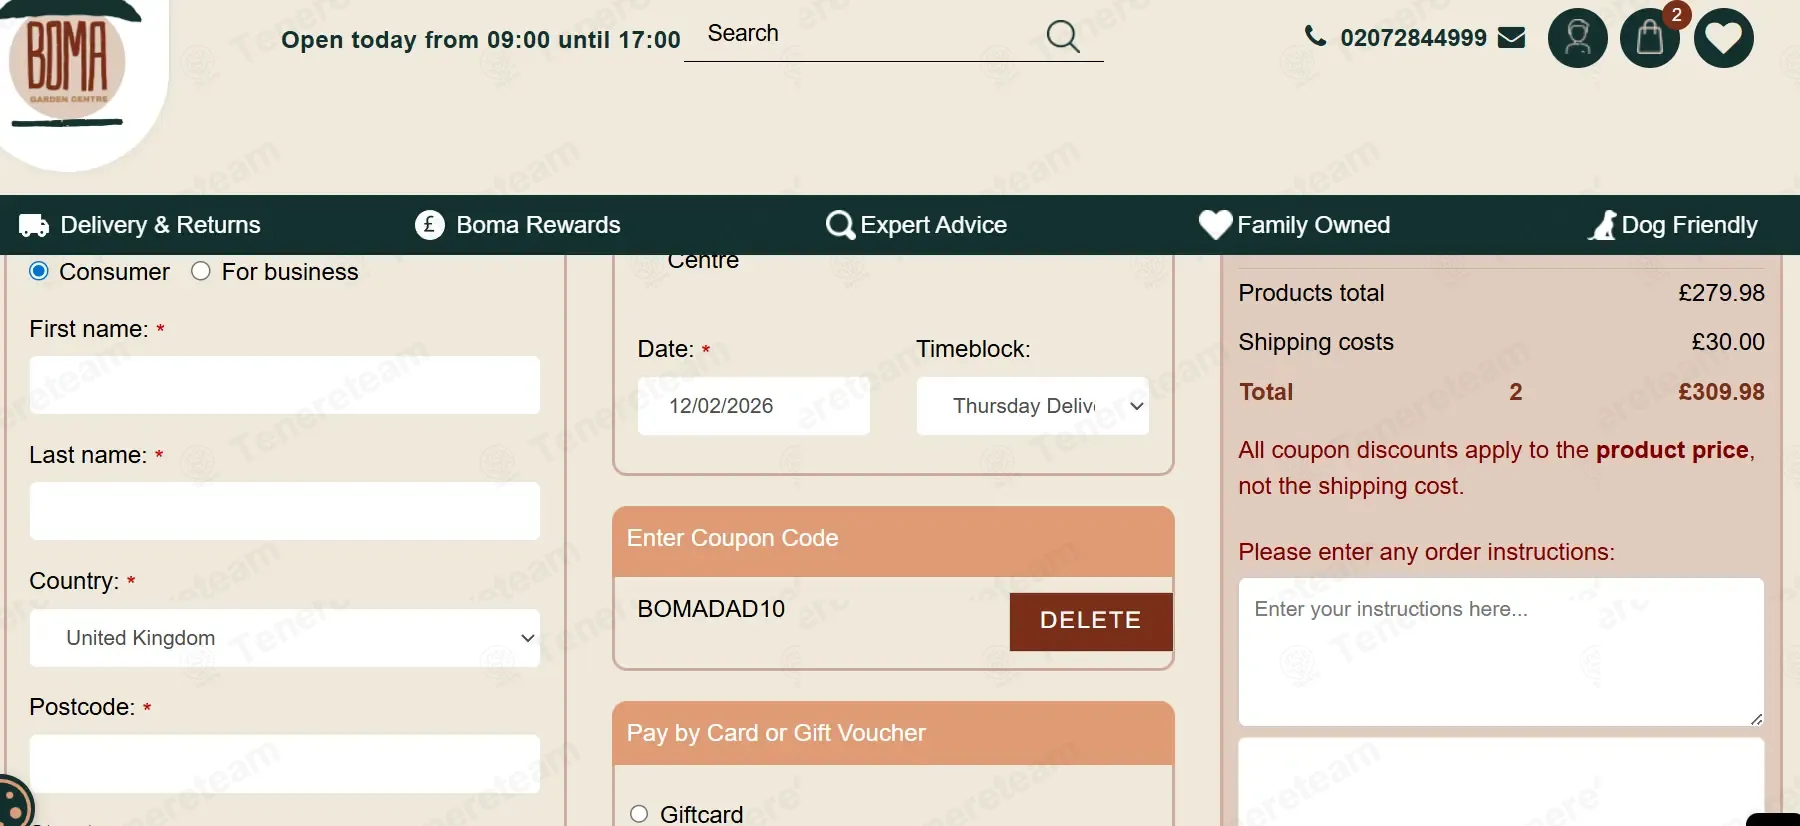
Task: Click the Pay by Card or Gift Voucher header
Action: pyautogui.click(x=893, y=733)
